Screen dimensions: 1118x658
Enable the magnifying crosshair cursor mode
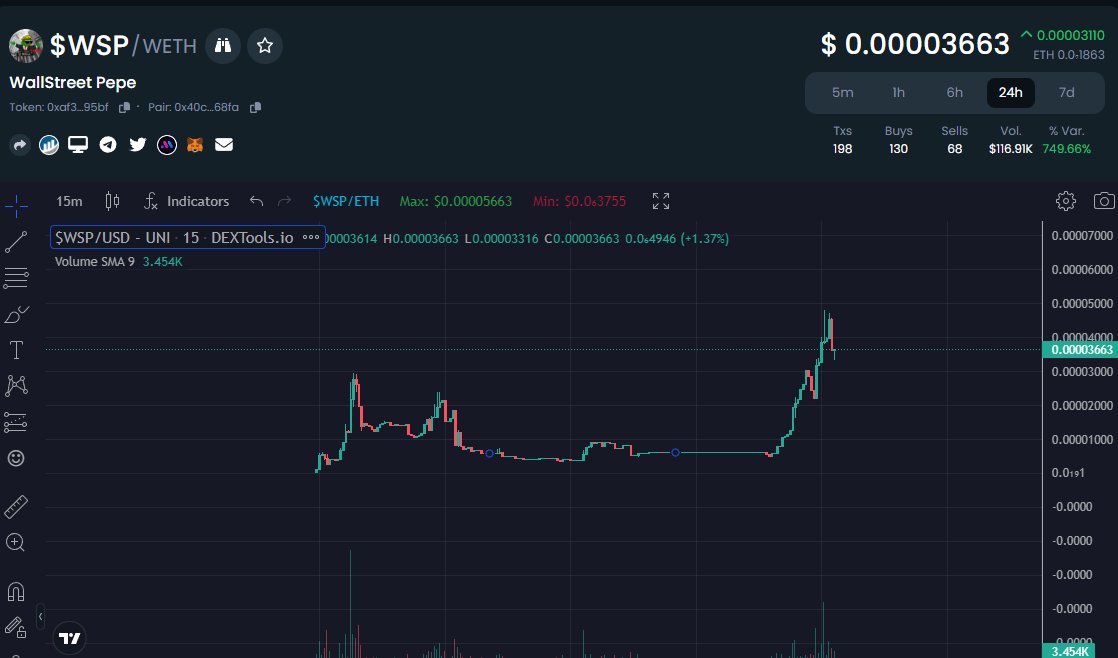(x=16, y=207)
